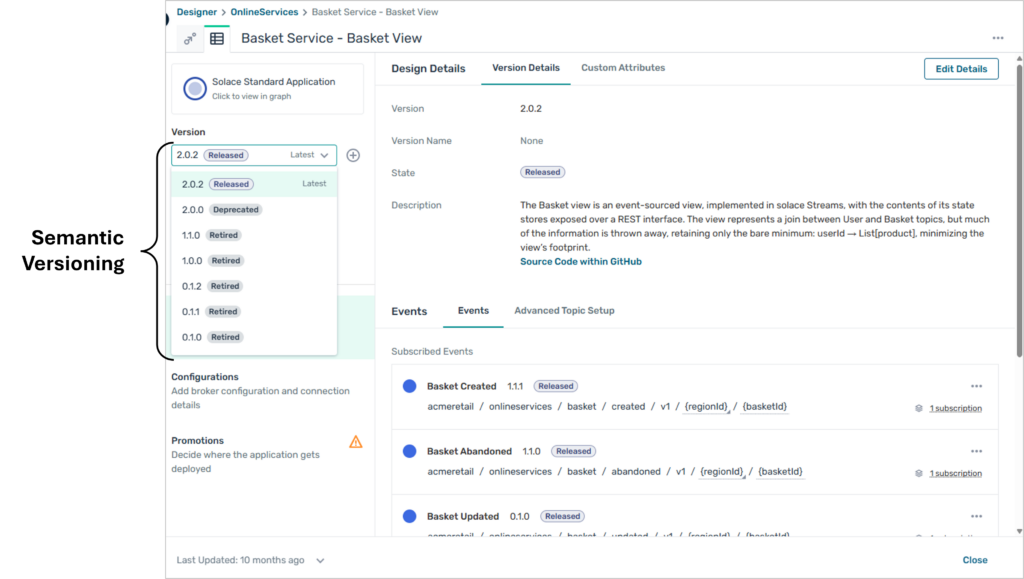Navigate to OnlineServices in breadcrumb

(264, 12)
